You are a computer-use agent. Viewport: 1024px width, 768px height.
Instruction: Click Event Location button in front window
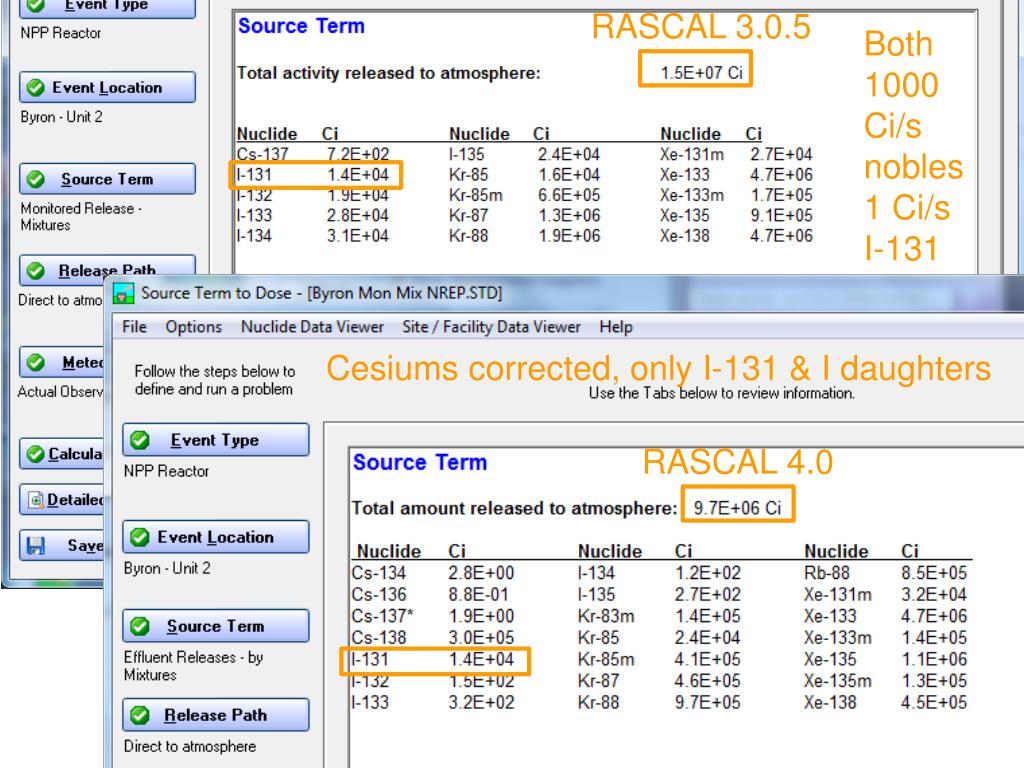click(216, 537)
